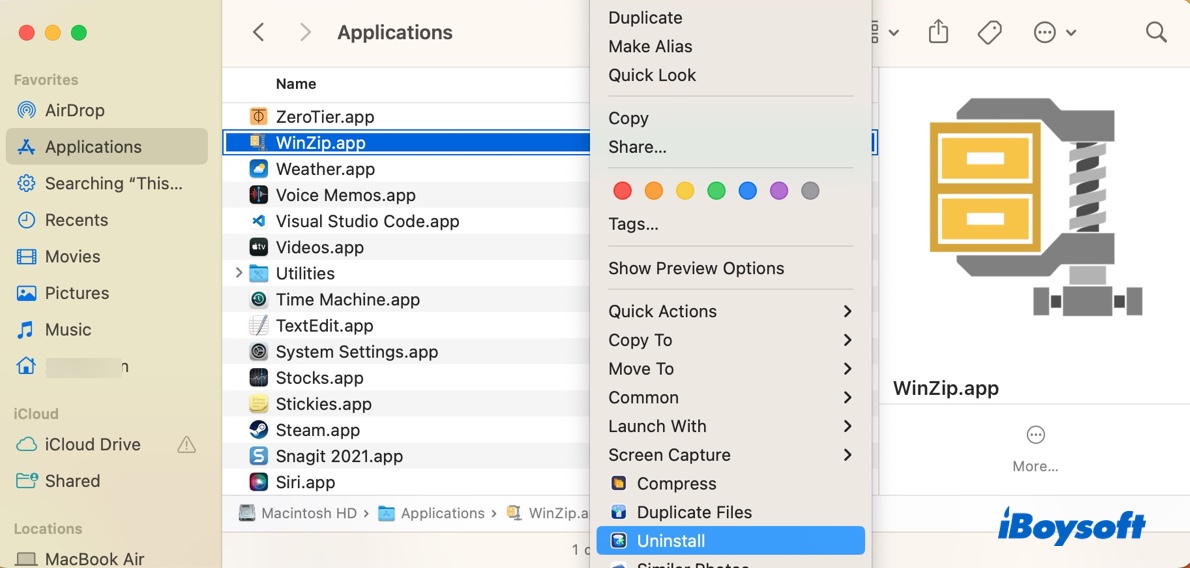Select AirDrop in the sidebar

tap(75, 110)
